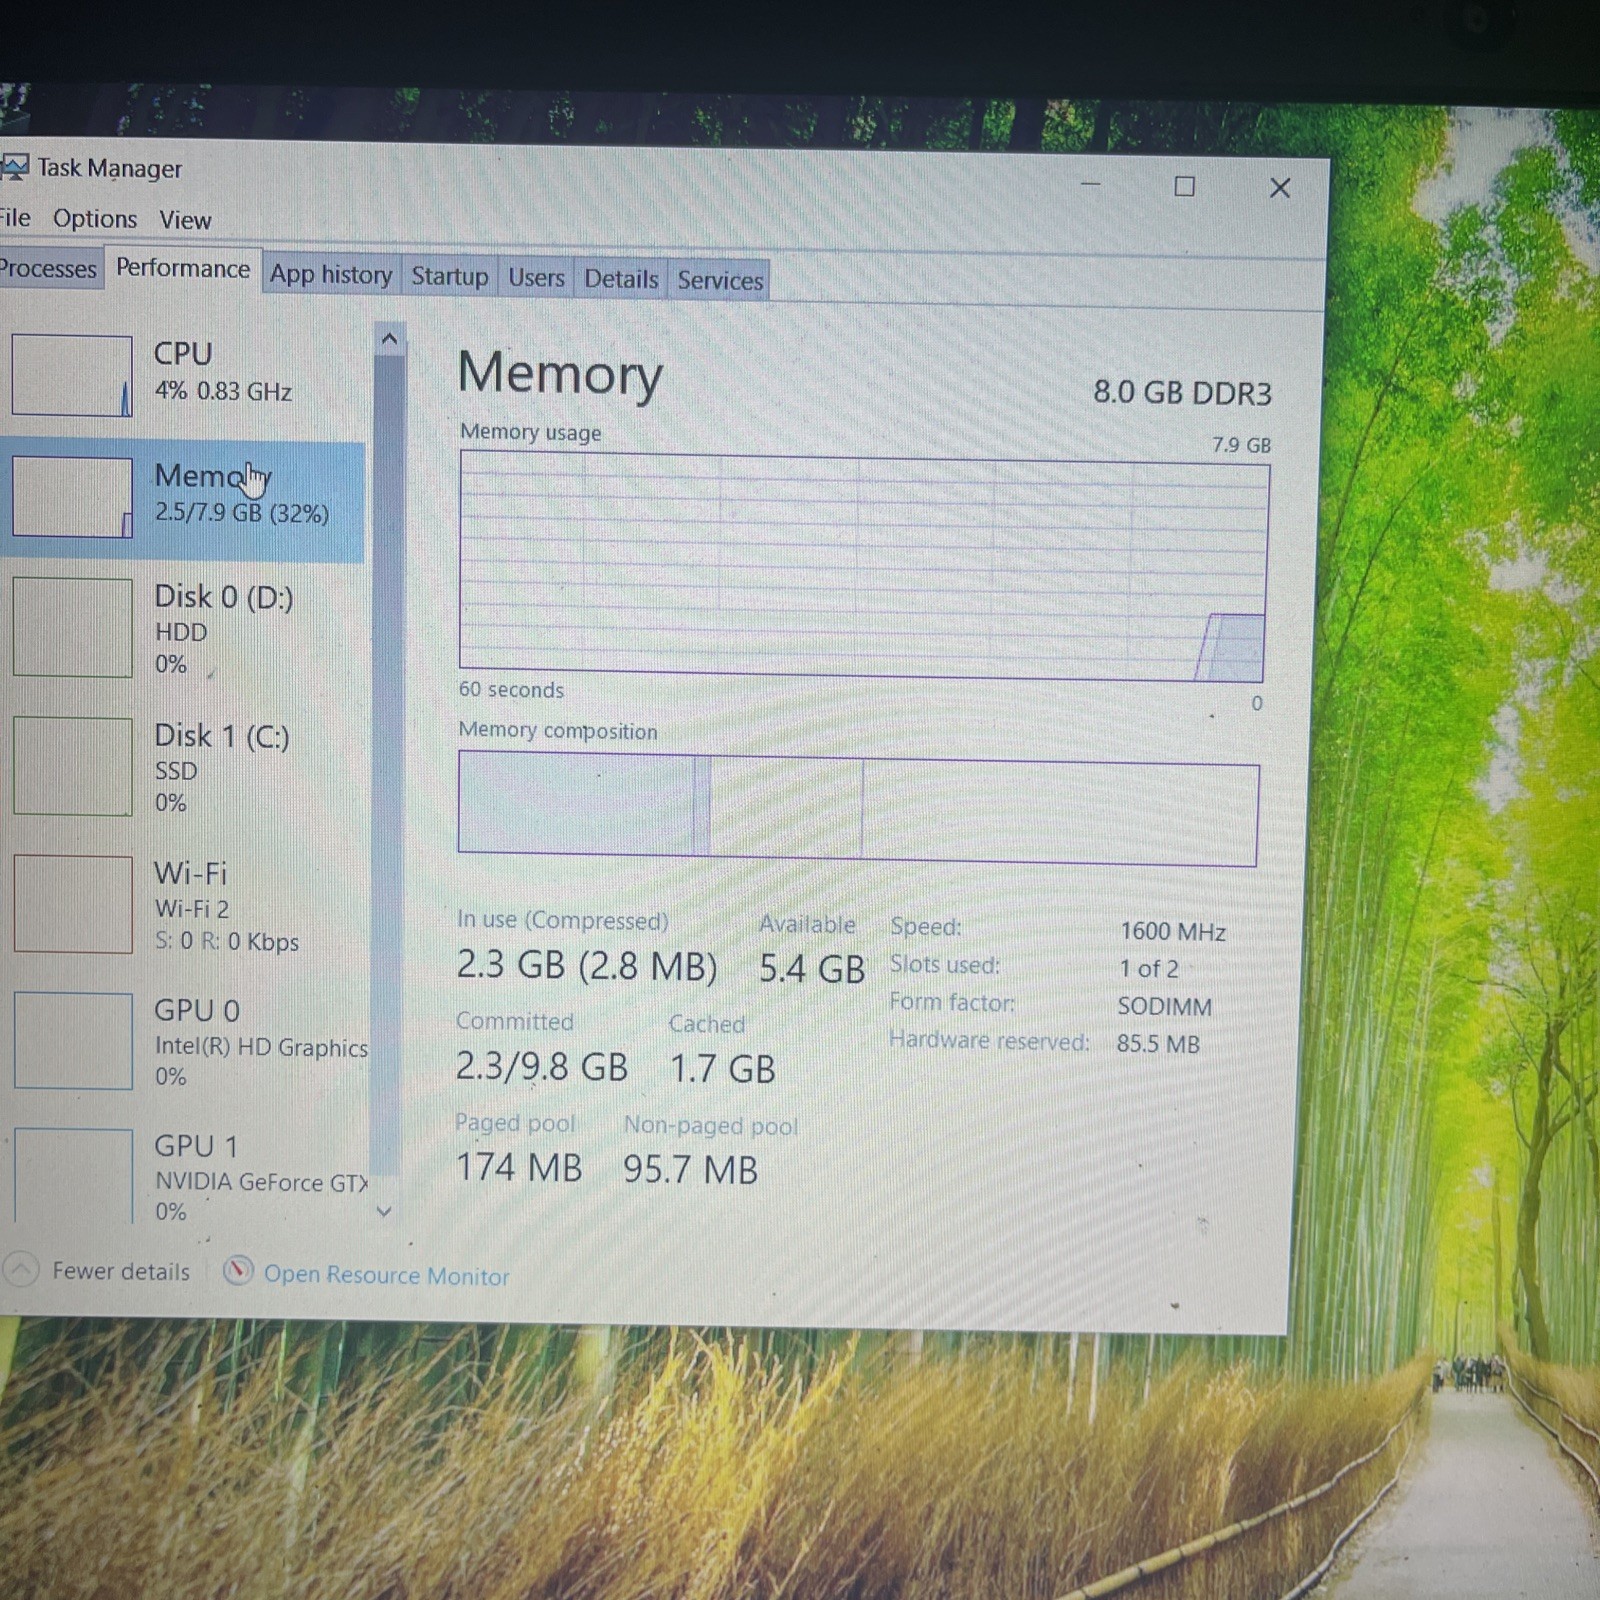Select the Memory mini graph in sidebar
The width and height of the screenshot is (1600, 1600).
(72, 497)
